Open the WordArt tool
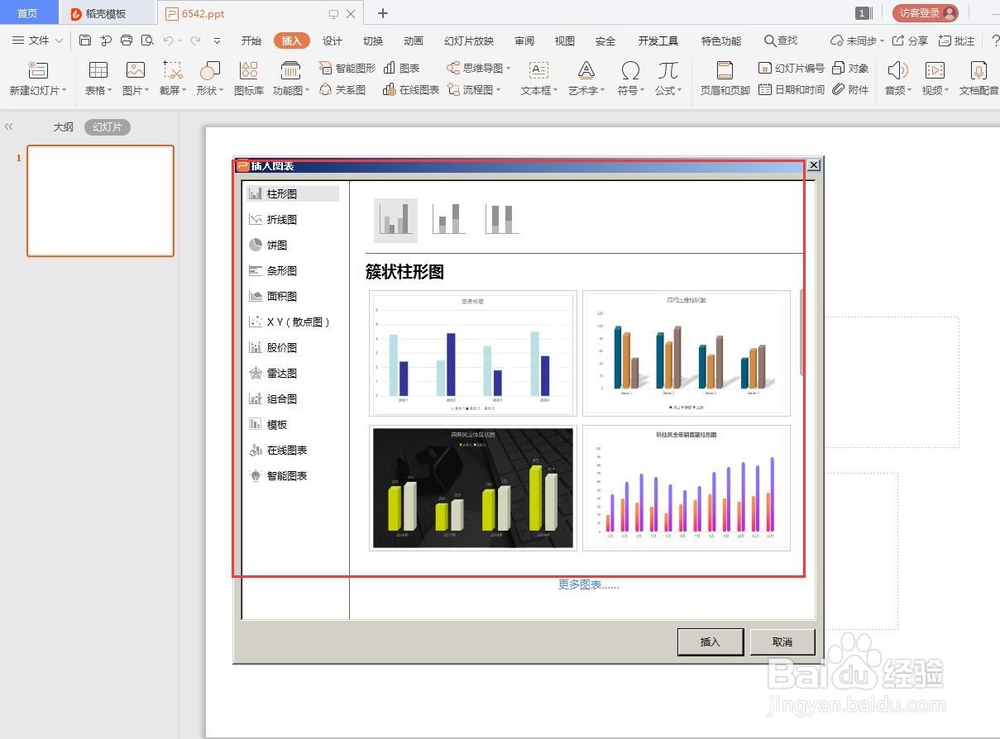This screenshot has height=739, width=1000. coord(586,70)
